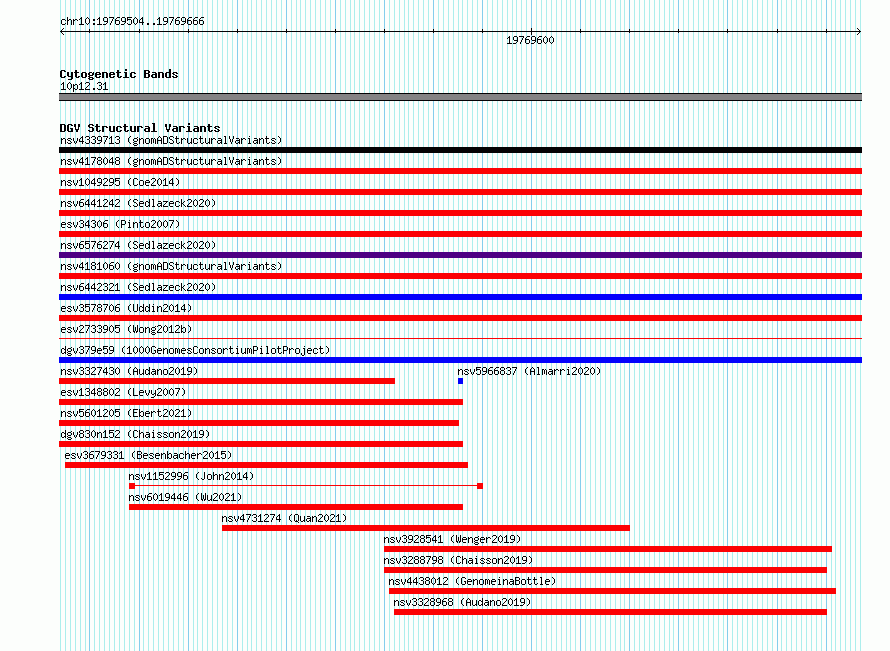Viewport: 890px width, 651px height.
Task: Click nsv3288798 (Chaisson2019) label
Action: [458, 560]
